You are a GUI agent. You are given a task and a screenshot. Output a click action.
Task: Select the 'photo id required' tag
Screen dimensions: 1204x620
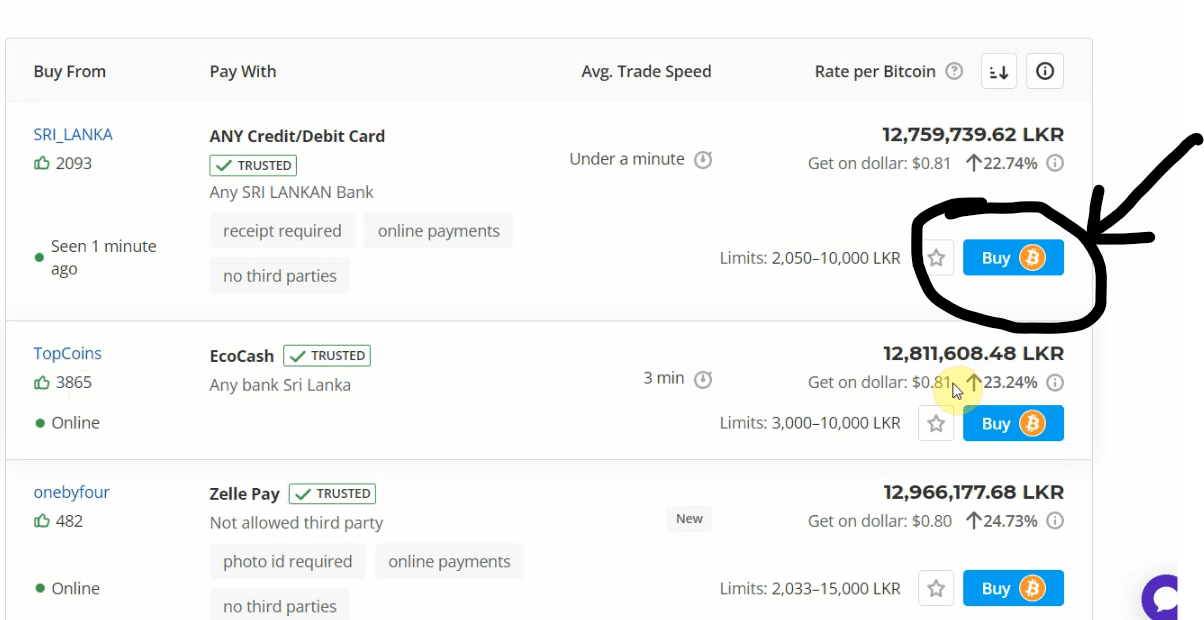[x=288, y=561]
